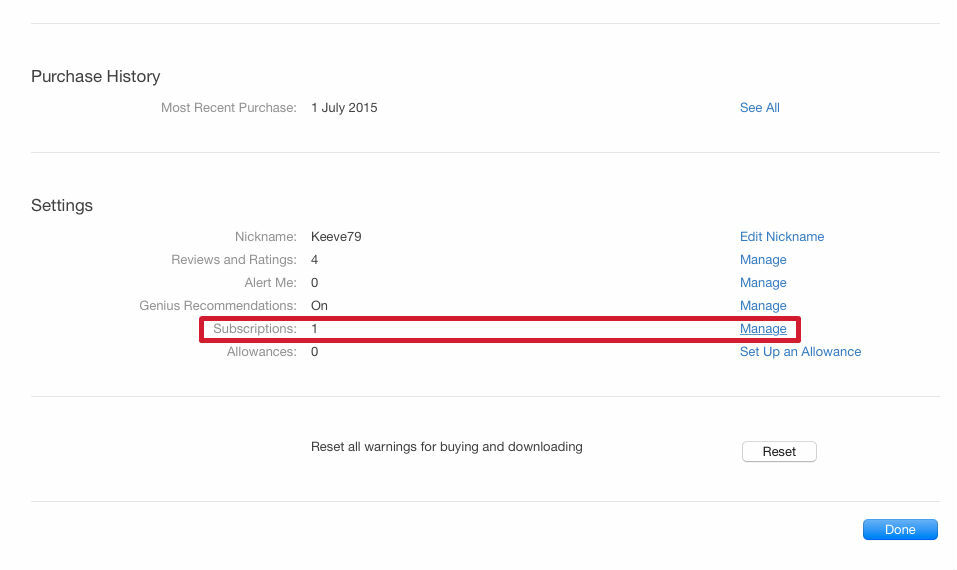957x570 pixels.
Task: Click the Allowances label
Action: tap(262, 352)
